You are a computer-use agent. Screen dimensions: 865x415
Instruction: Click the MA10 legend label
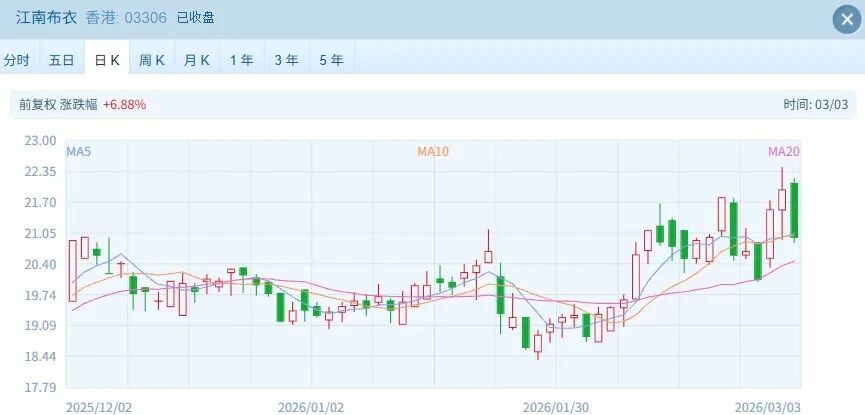432,152
